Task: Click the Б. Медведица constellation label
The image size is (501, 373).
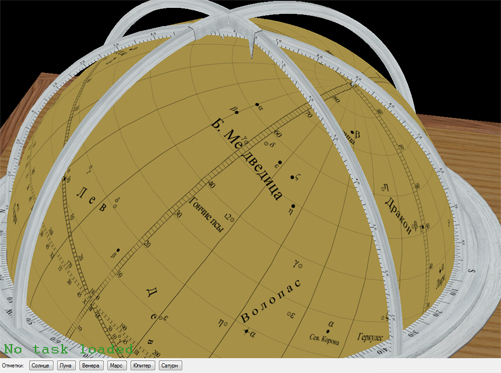Action: (x=247, y=159)
